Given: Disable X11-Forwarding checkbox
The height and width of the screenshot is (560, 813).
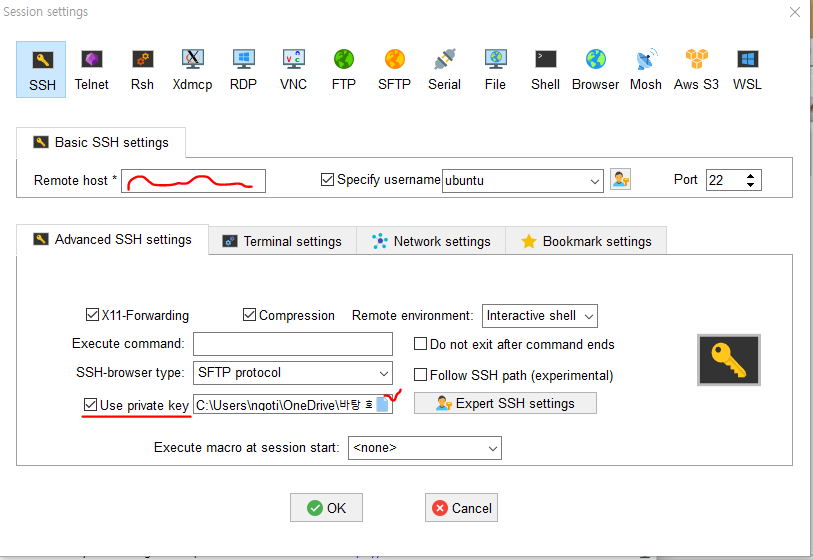Looking at the screenshot, I should click(92, 315).
